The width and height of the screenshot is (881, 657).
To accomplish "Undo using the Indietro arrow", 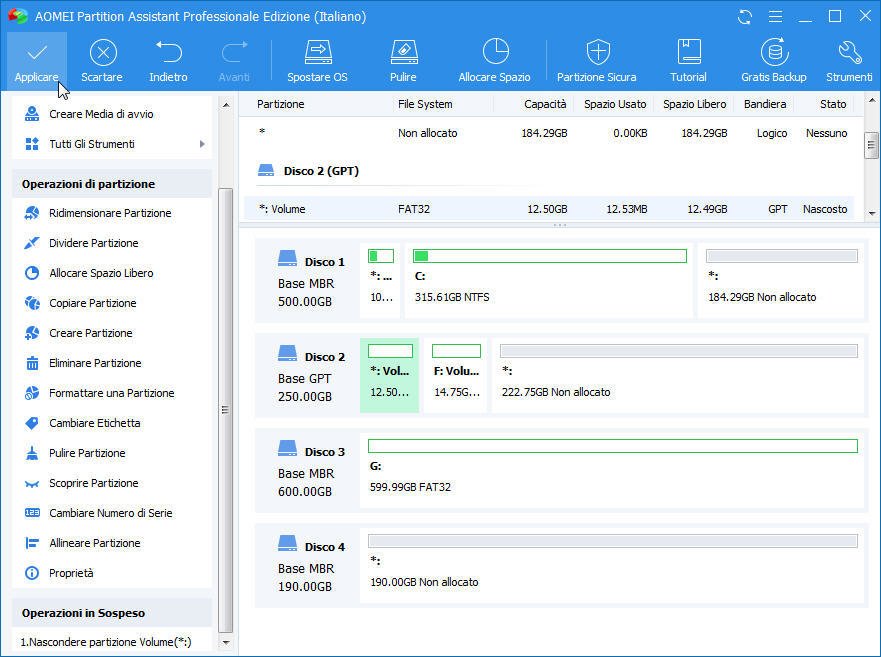I will (168, 52).
